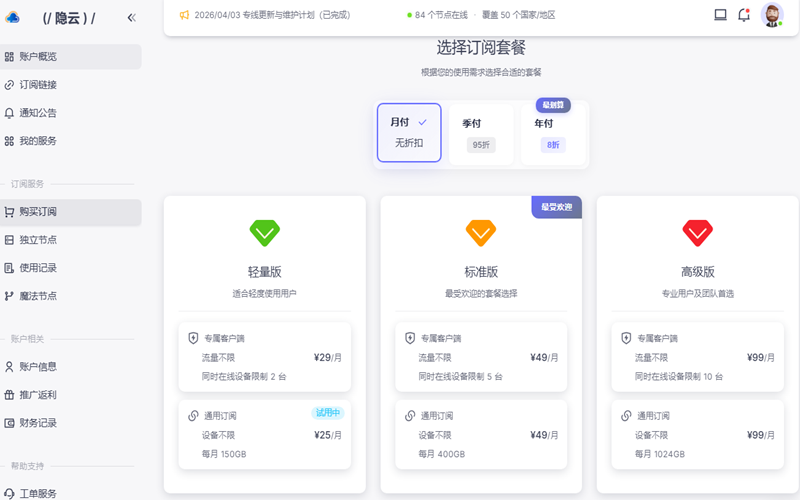Image resolution: width=800 pixels, height=500 pixels.
Task: Select 年付 8折 billing option
Action: 553,134
